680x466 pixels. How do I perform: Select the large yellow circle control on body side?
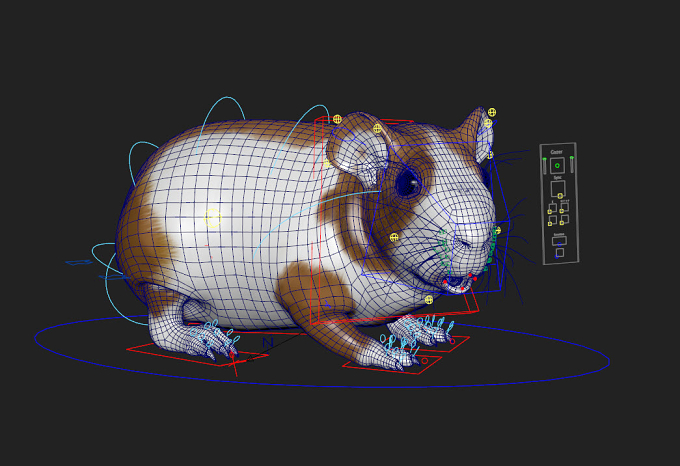coord(212,218)
